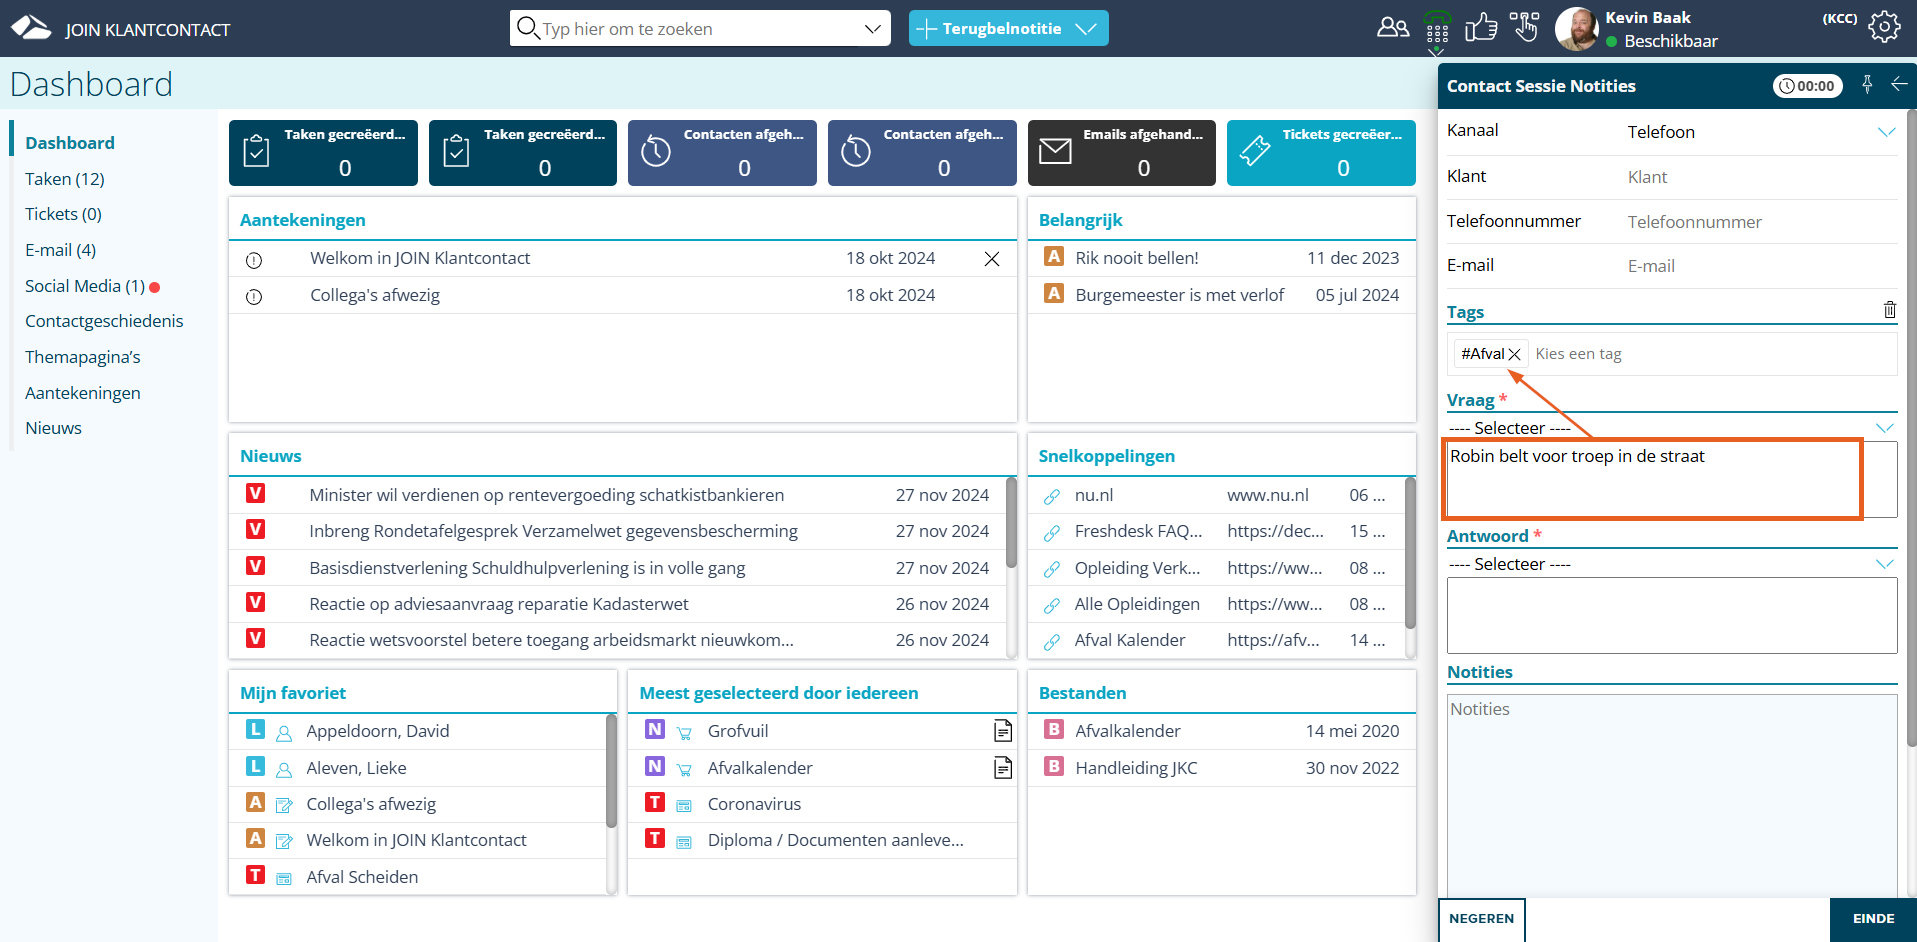Open Themapagina's in sidebar
This screenshot has width=1917, height=942.
point(83,357)
